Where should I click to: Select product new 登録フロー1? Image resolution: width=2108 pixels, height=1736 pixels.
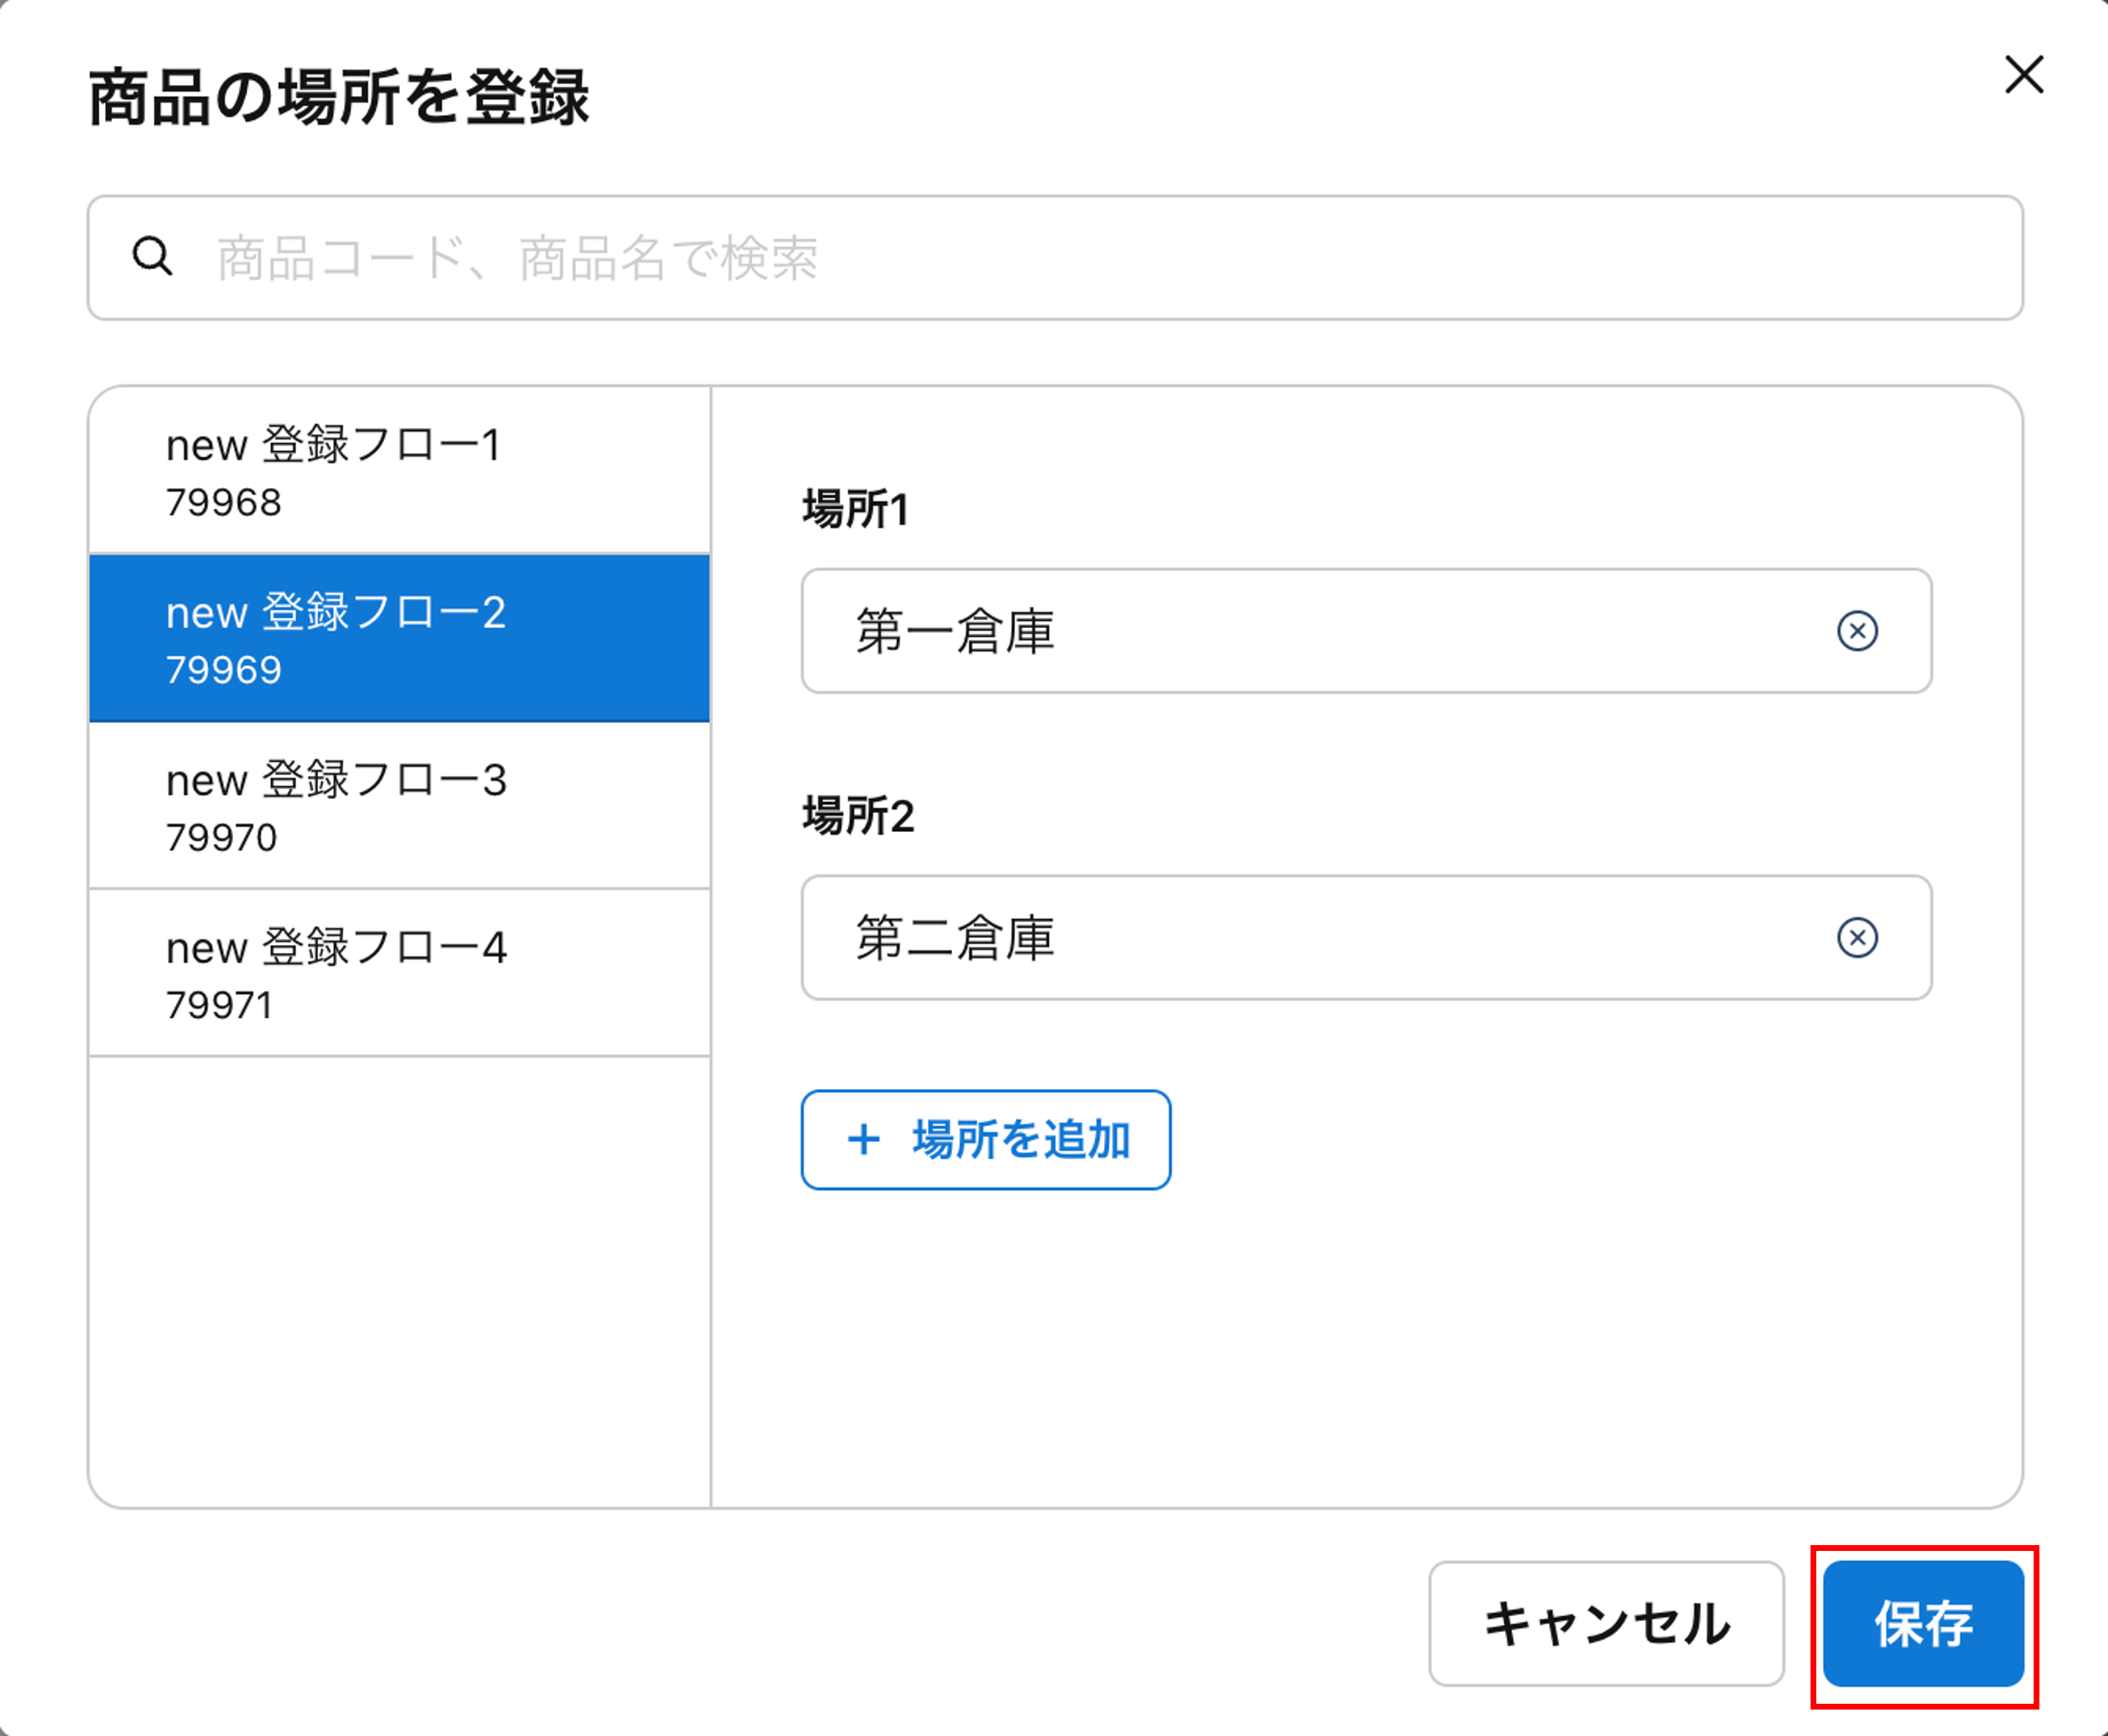click(399, 470)
